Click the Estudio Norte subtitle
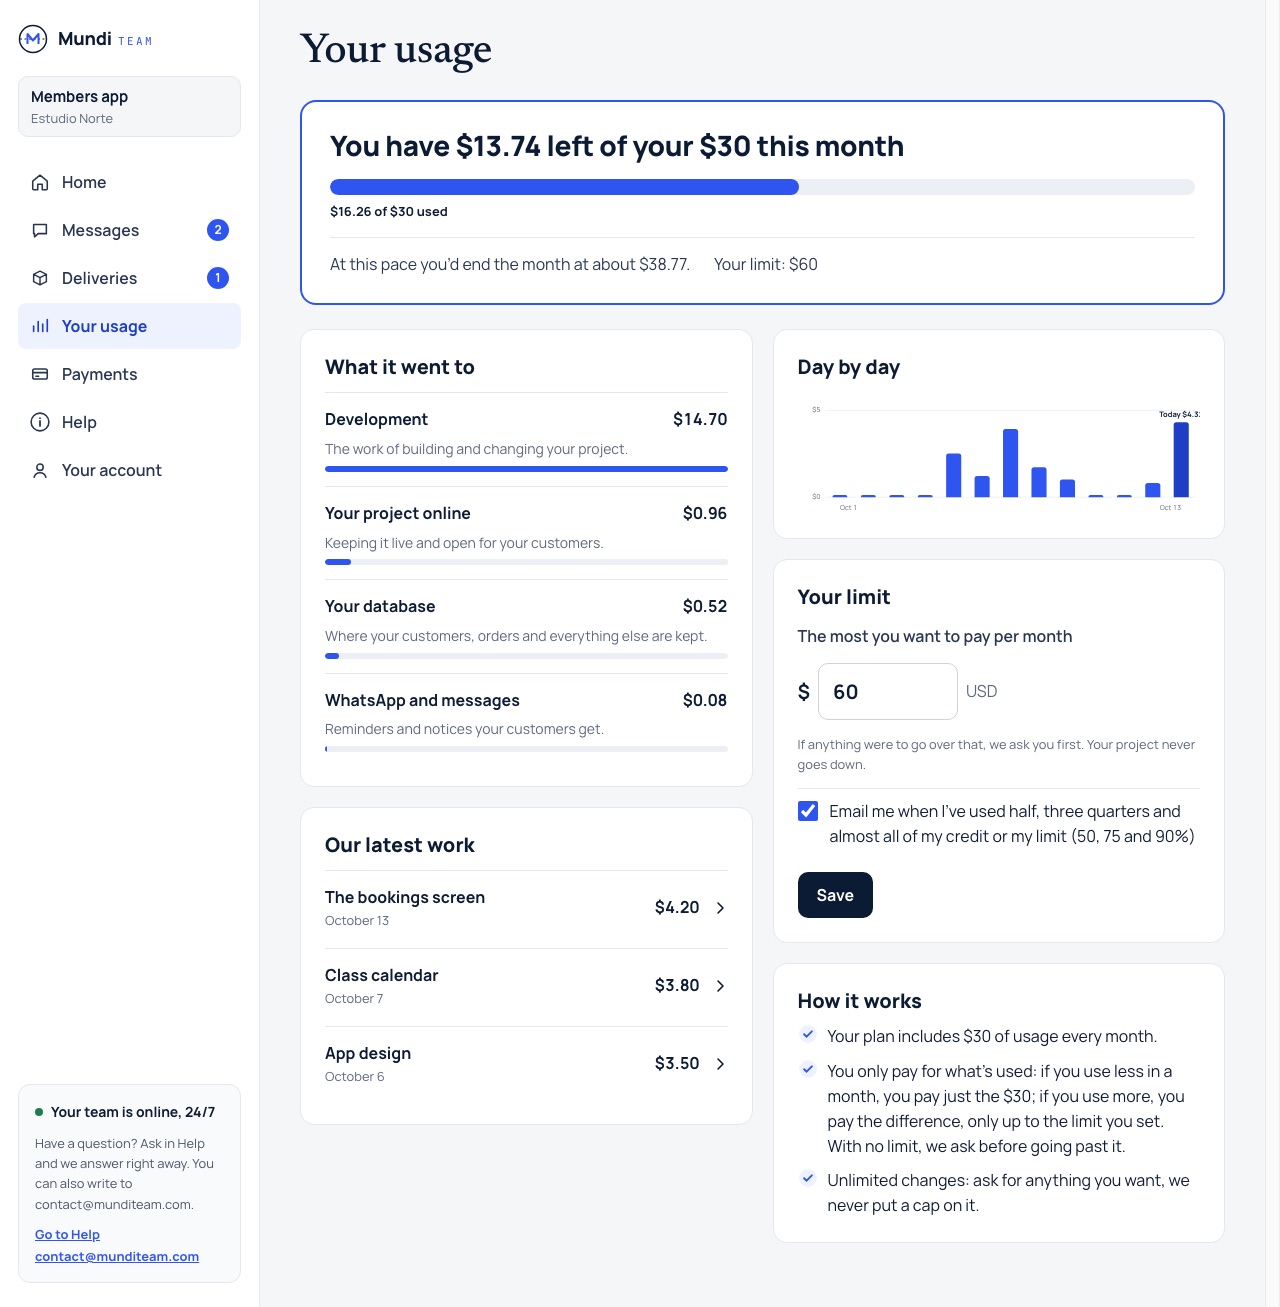This screenshot has width=1280, height=1307. pyautogui.click(x=72, y=119)
